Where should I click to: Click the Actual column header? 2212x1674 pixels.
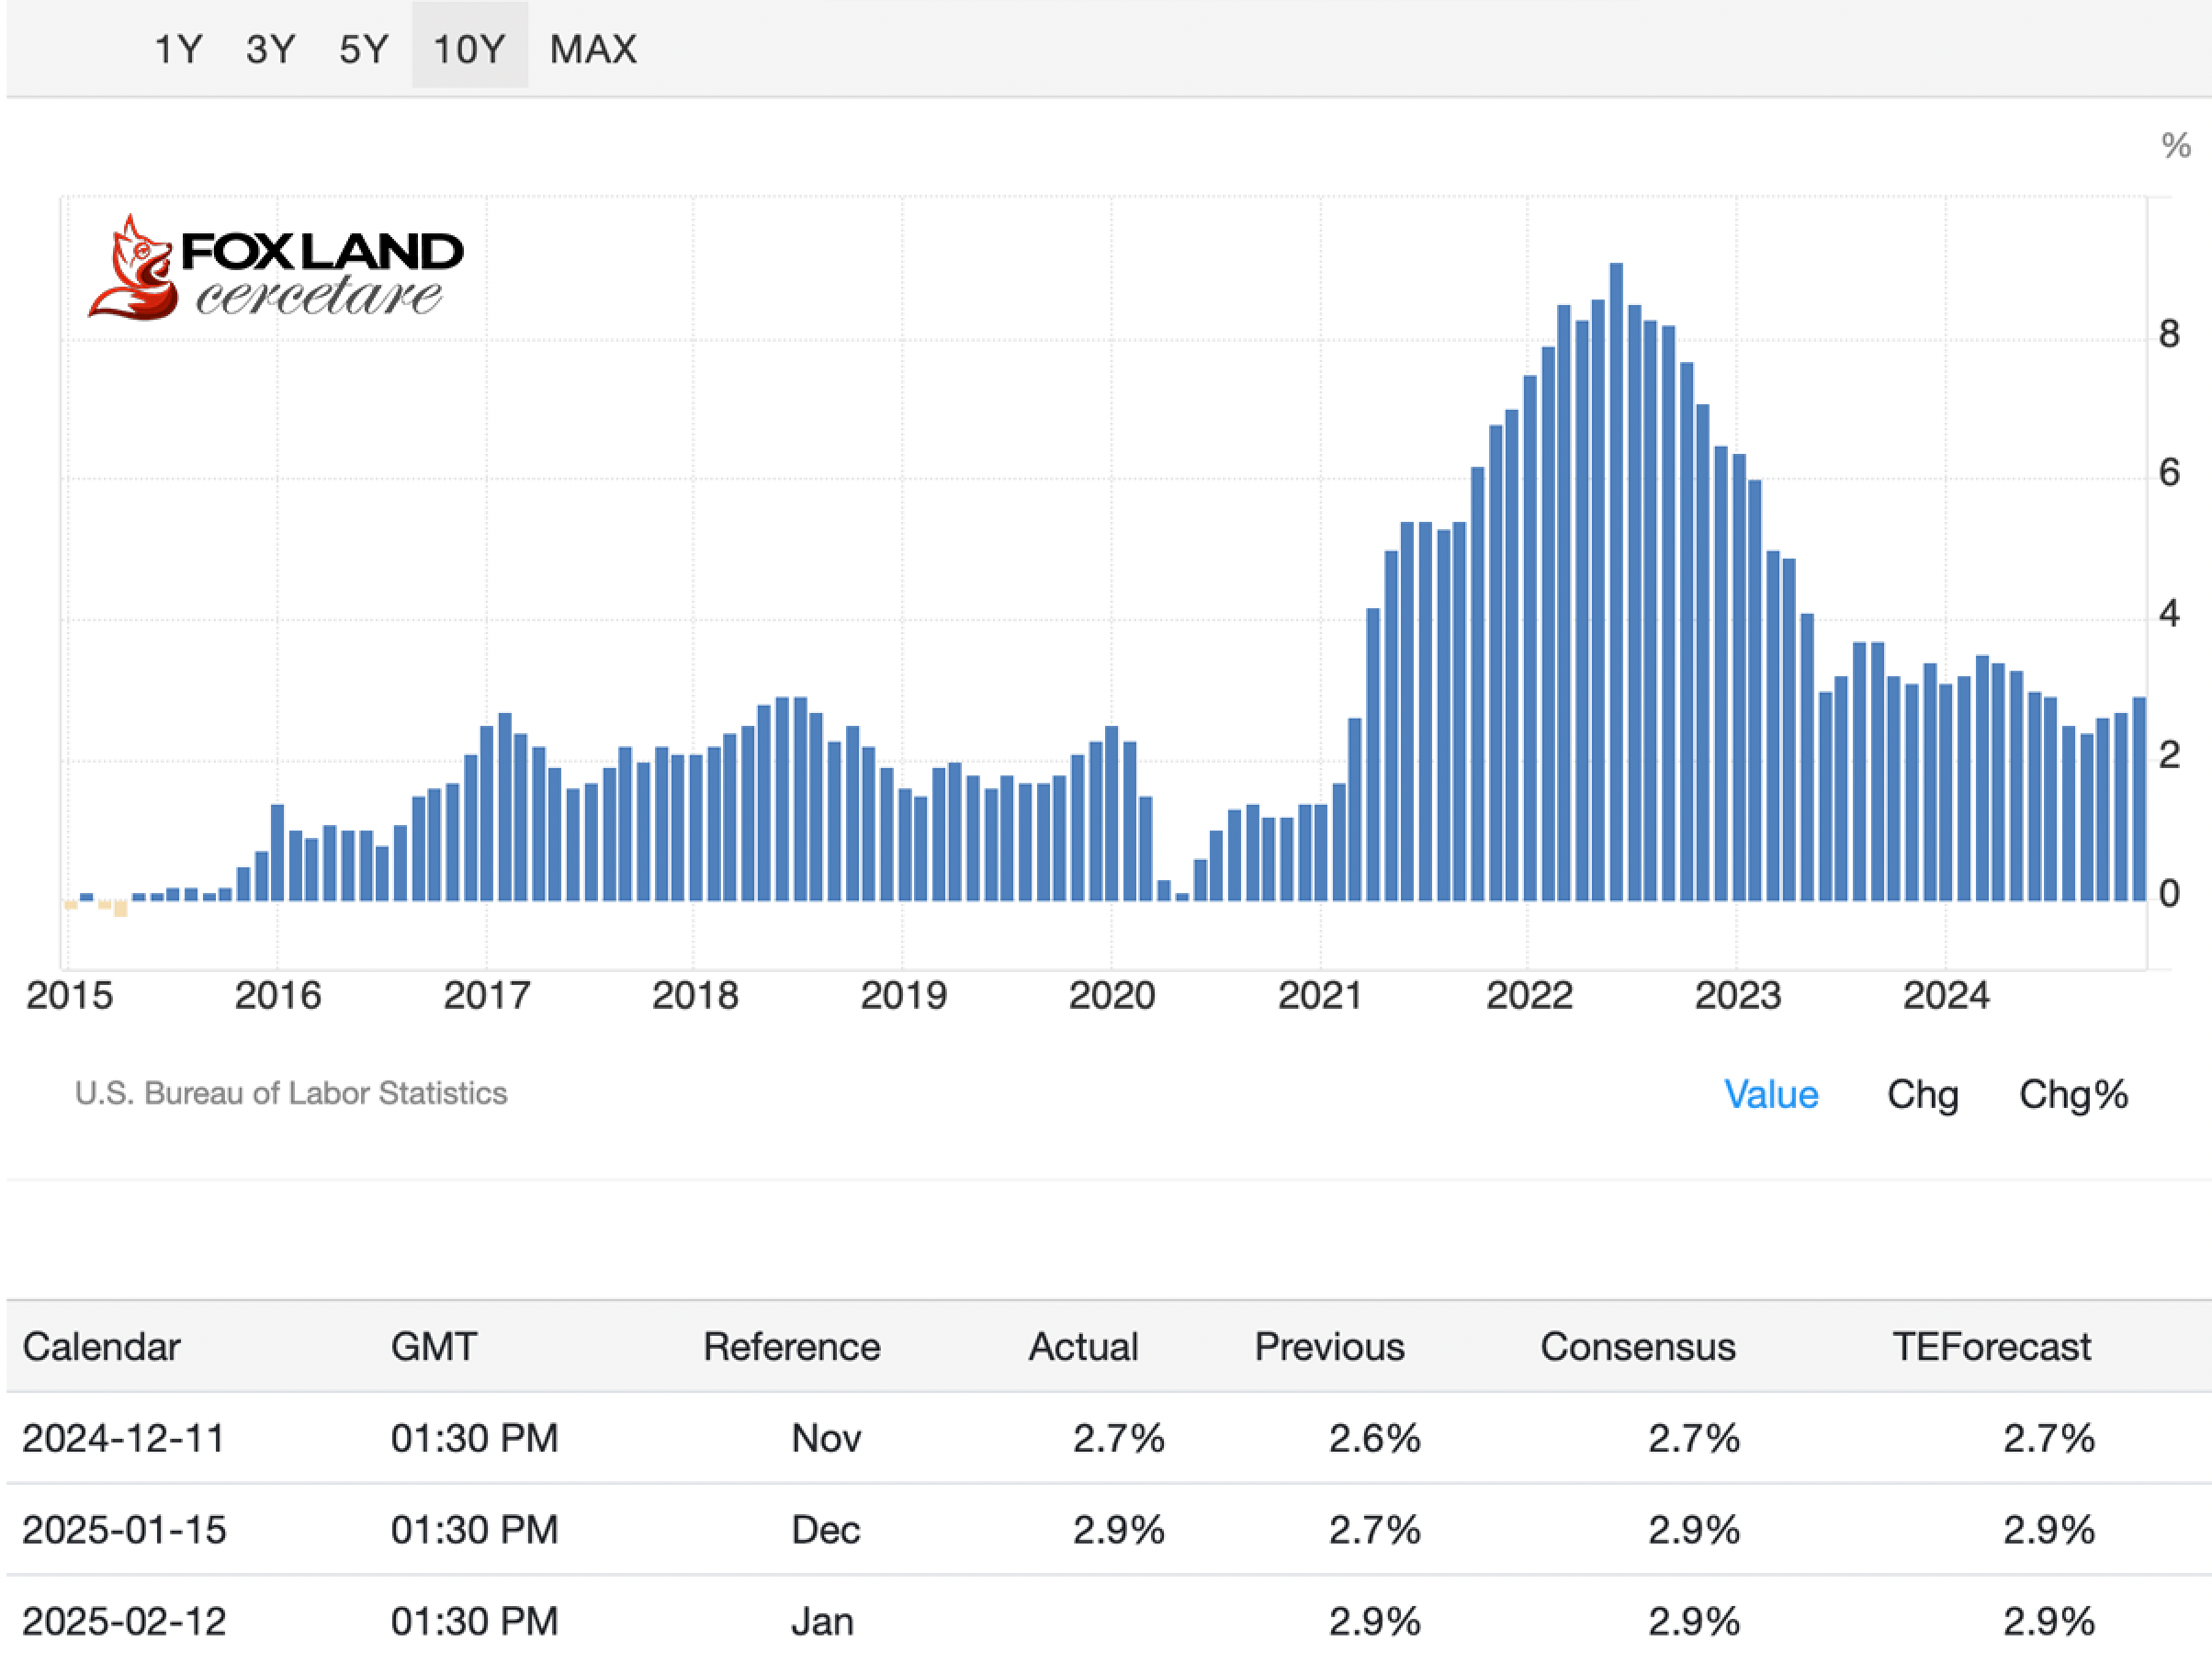tap(1083, 1346)
